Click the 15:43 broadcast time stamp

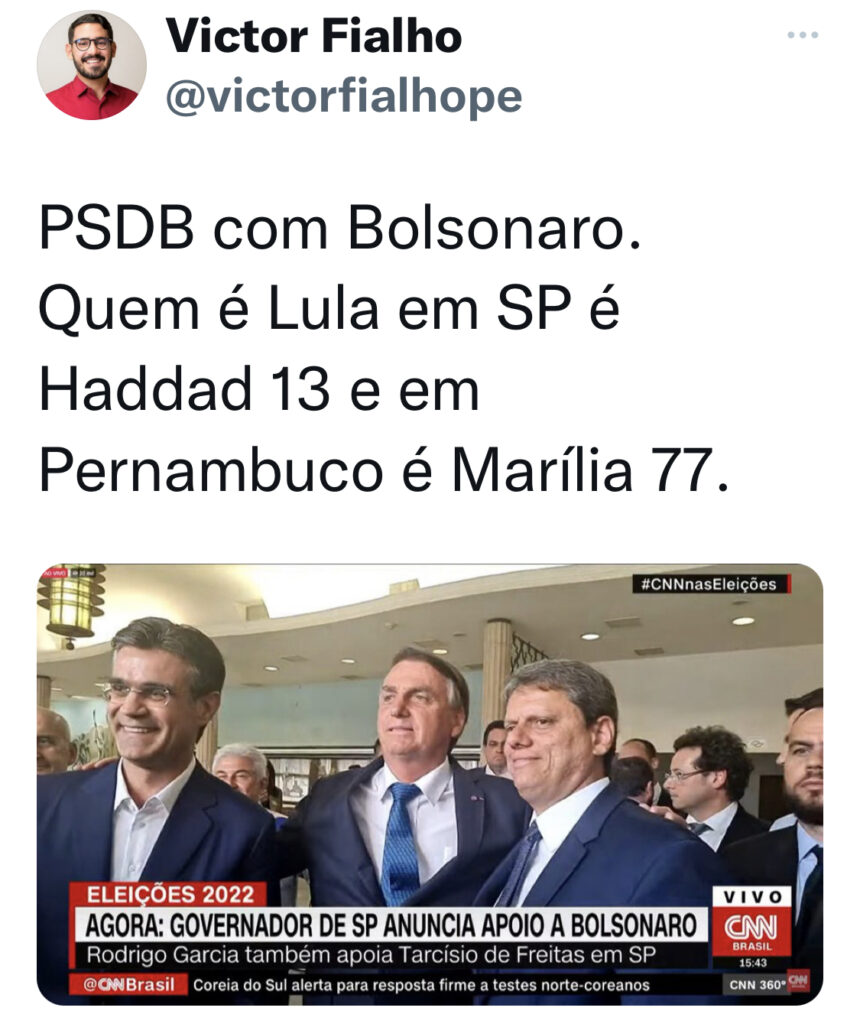coord(752,963)
